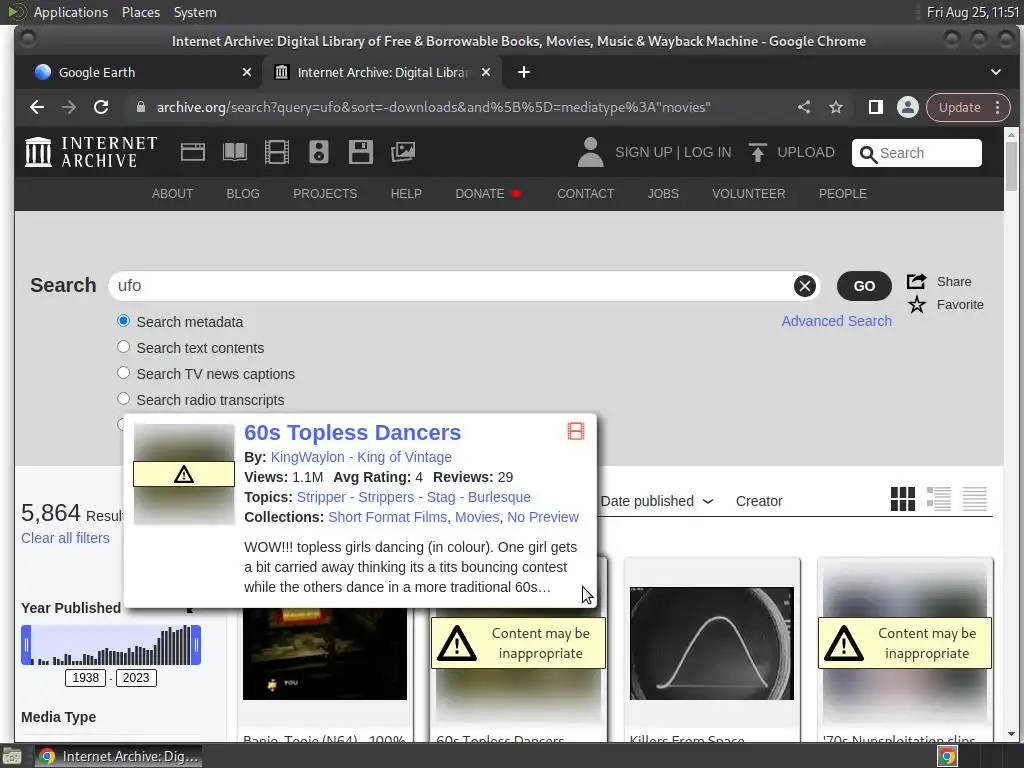The width and height of the screenshot is (1024, 768).
Task: Open Applications menu in system panel
Action: [x=71, y=12]
